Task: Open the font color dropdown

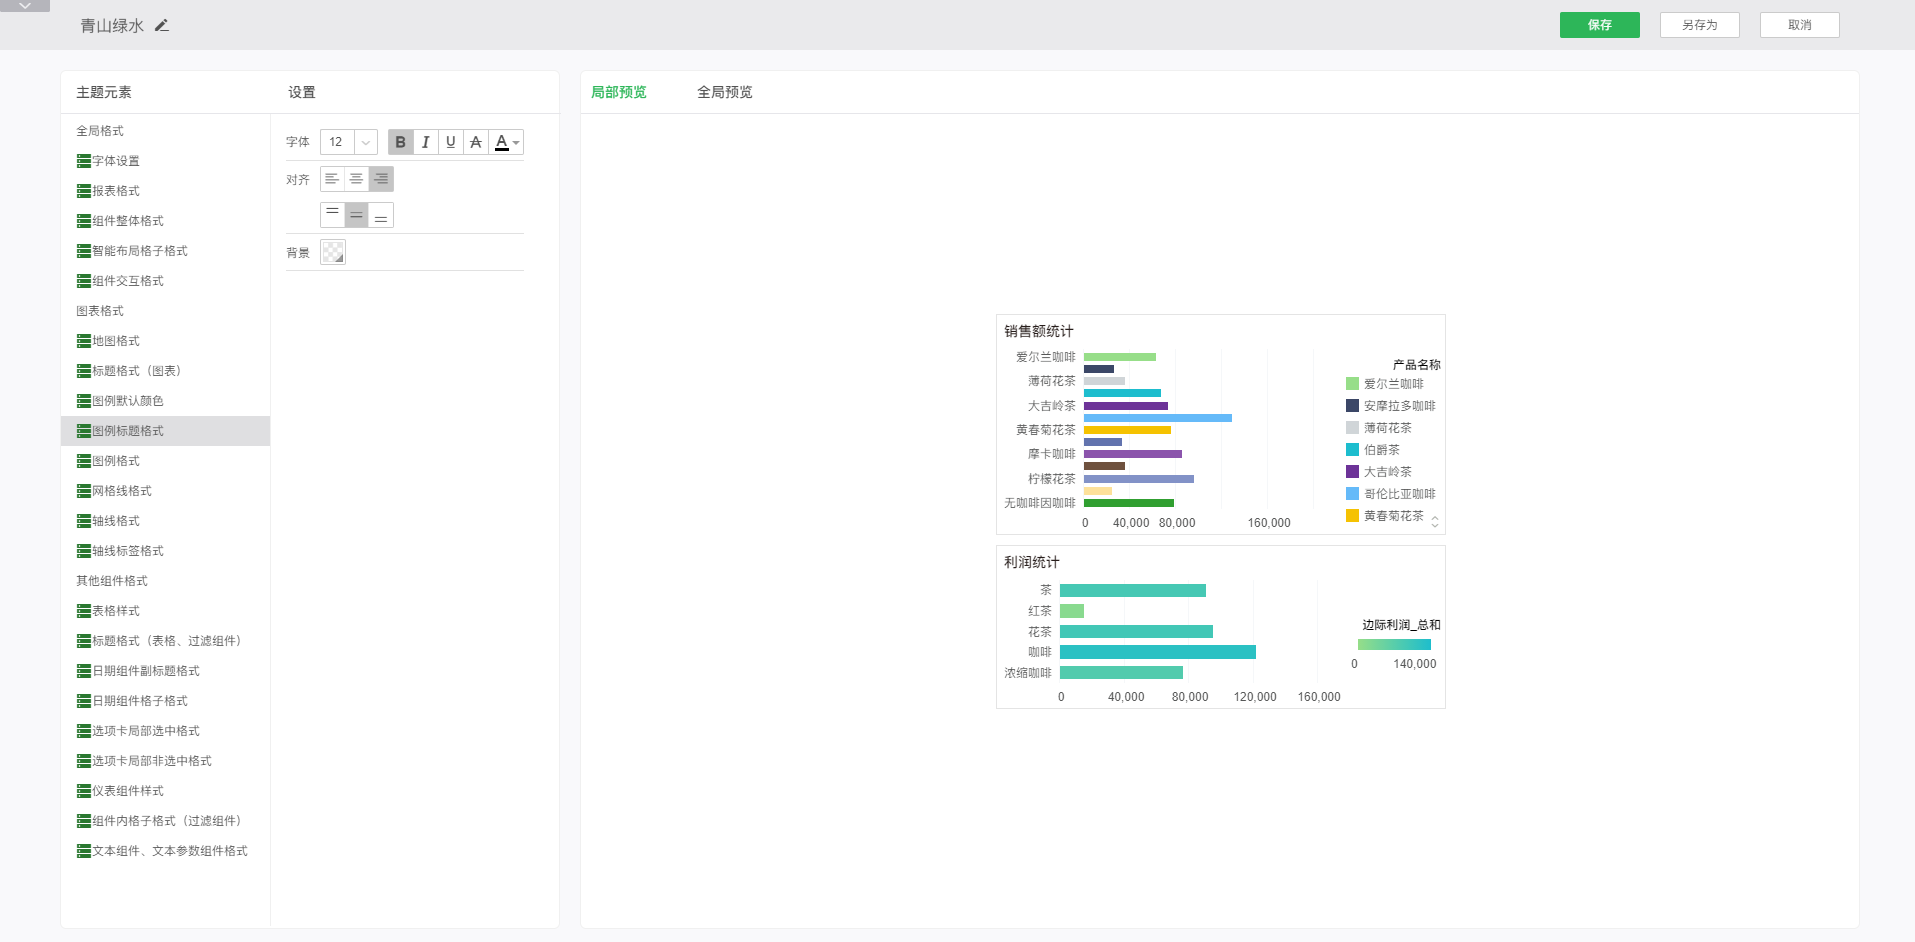Action: click(508, 142)
